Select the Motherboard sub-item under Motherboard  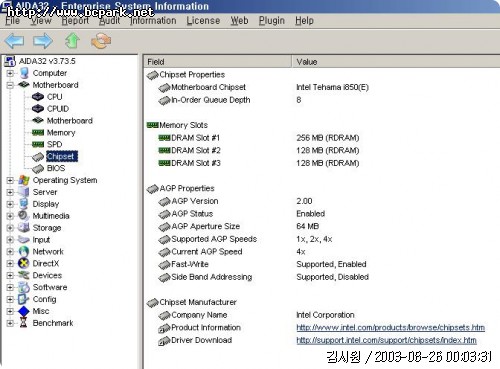[69, 121]
